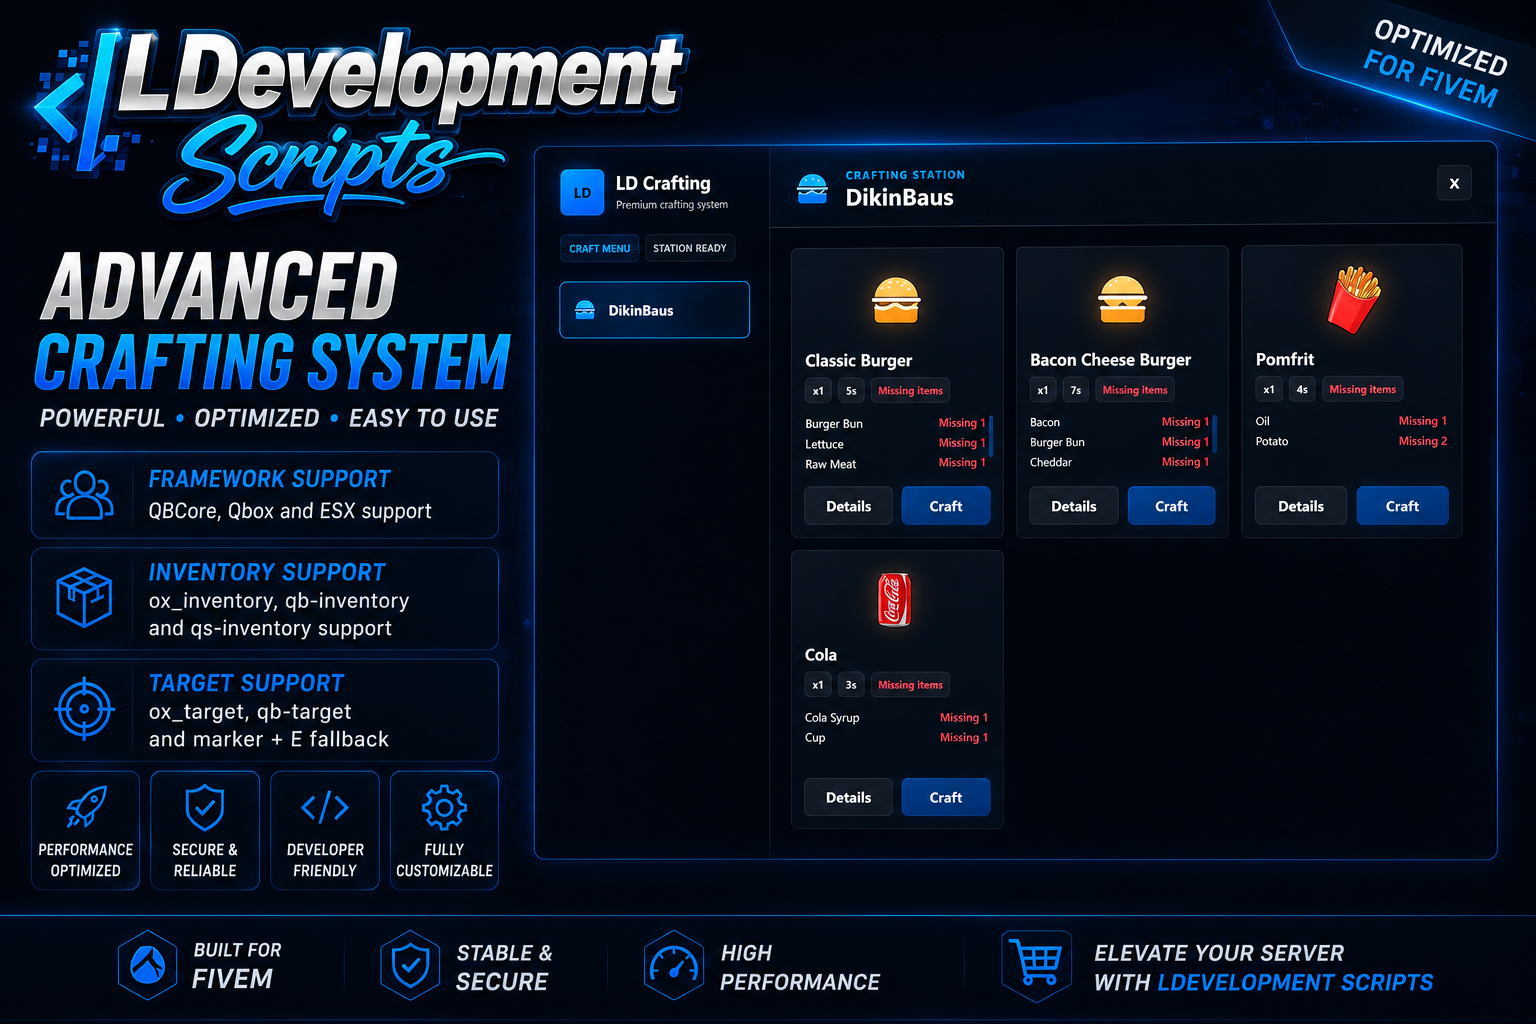The width and height of the screenshot is (1536, 1024).
Task: Click Bacon Cheese Burger Missing items badge
Action: tap(1135, 390)
